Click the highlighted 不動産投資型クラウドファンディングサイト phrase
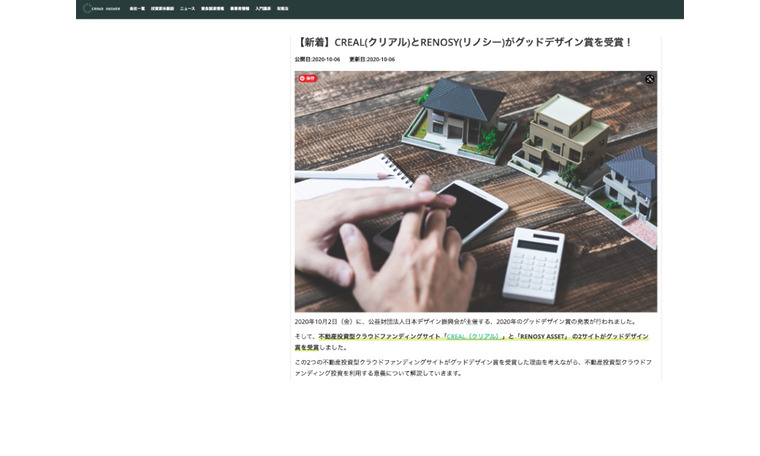760x456 pixels. tap(379, 337)
